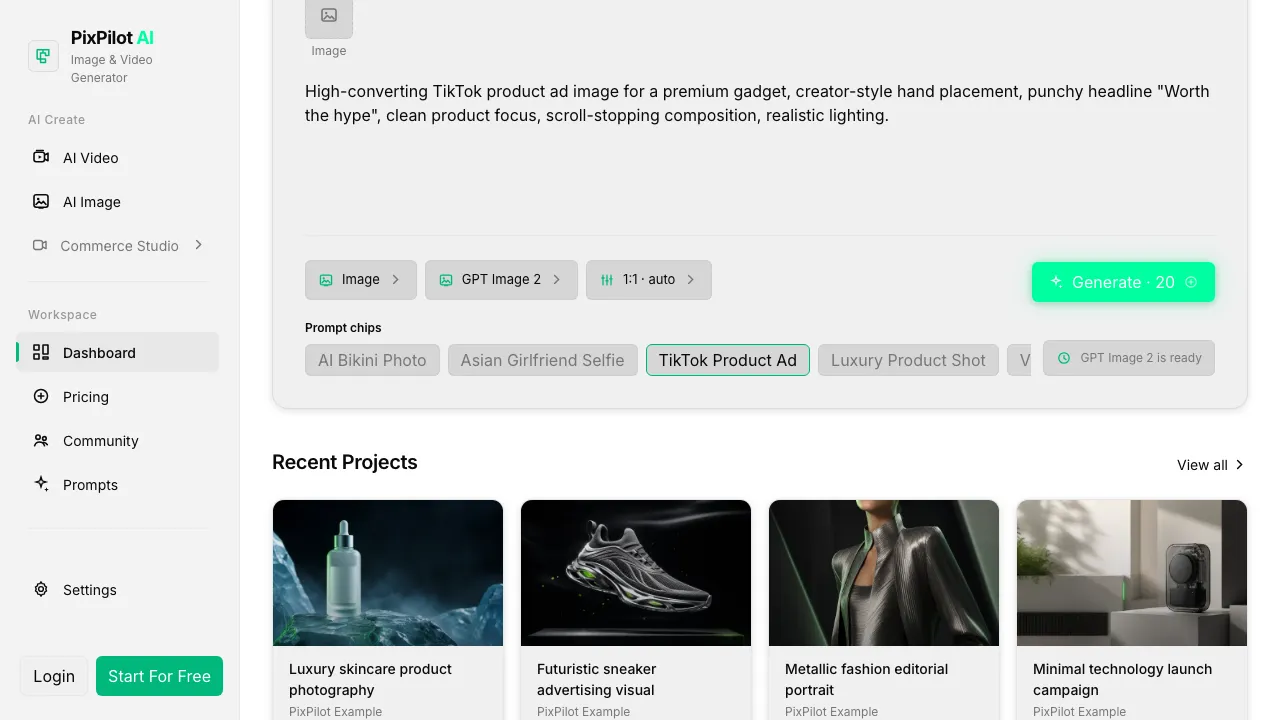This screenshot has width=1280, height=720.
Task: Open the Pricing page icon
Action: click(41, 396)
